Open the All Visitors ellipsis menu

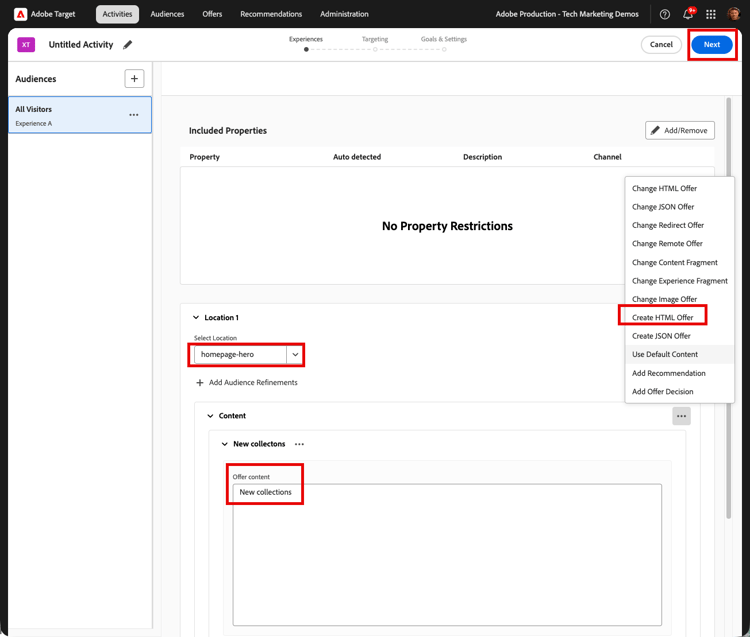[134, 115]
